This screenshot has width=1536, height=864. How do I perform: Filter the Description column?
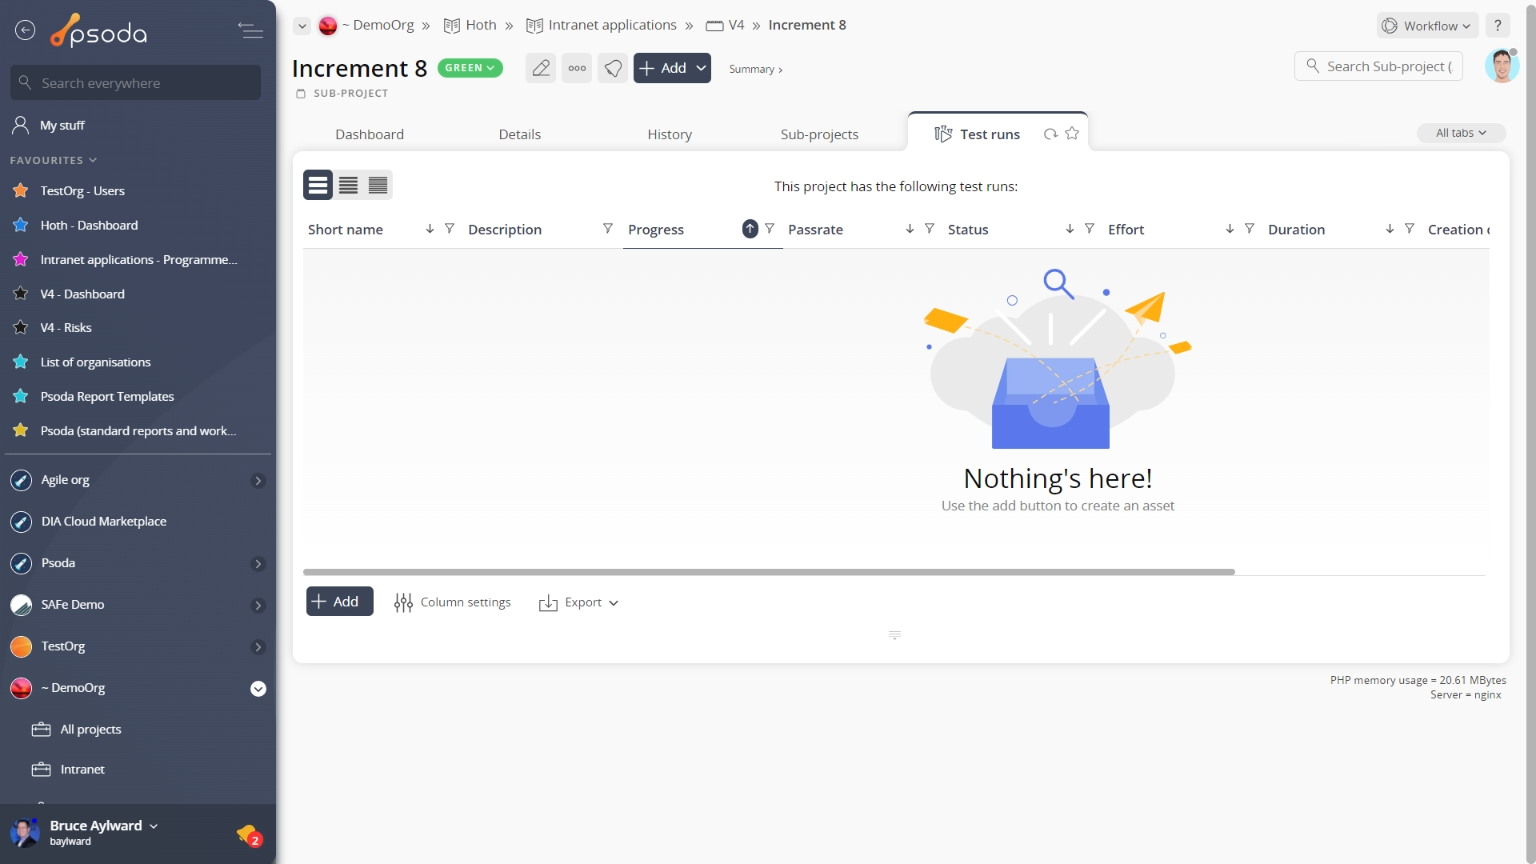[x=608, y=229]
